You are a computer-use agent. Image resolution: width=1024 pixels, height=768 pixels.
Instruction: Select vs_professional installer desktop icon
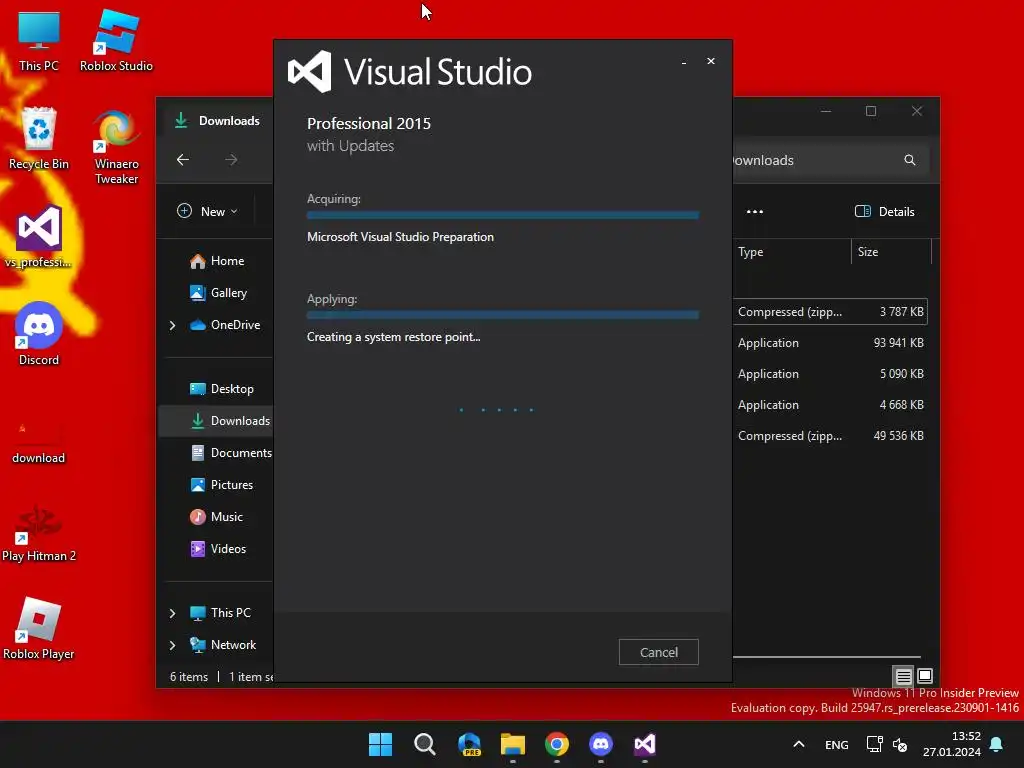point(39,236)
